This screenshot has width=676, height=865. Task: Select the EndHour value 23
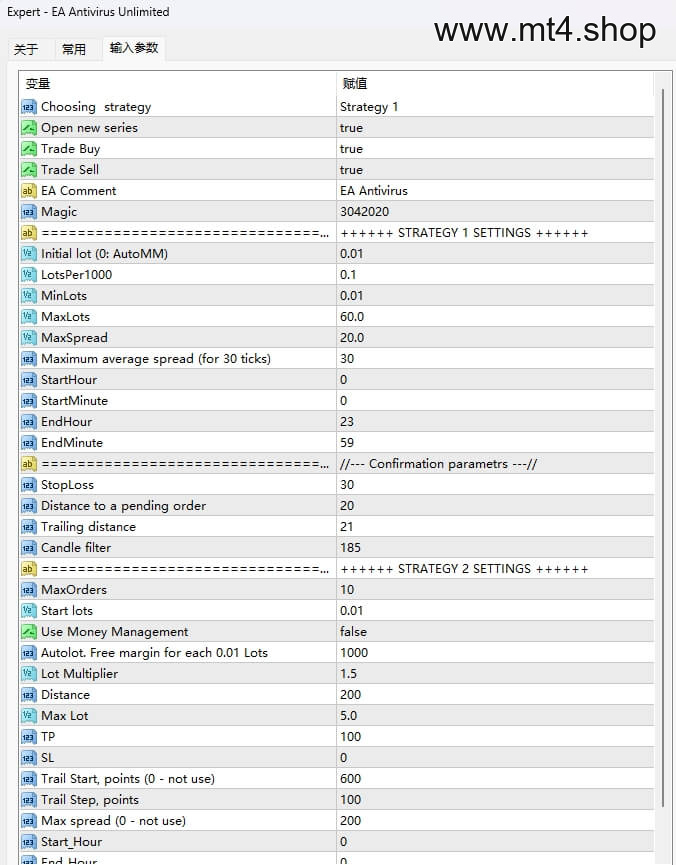347,422
